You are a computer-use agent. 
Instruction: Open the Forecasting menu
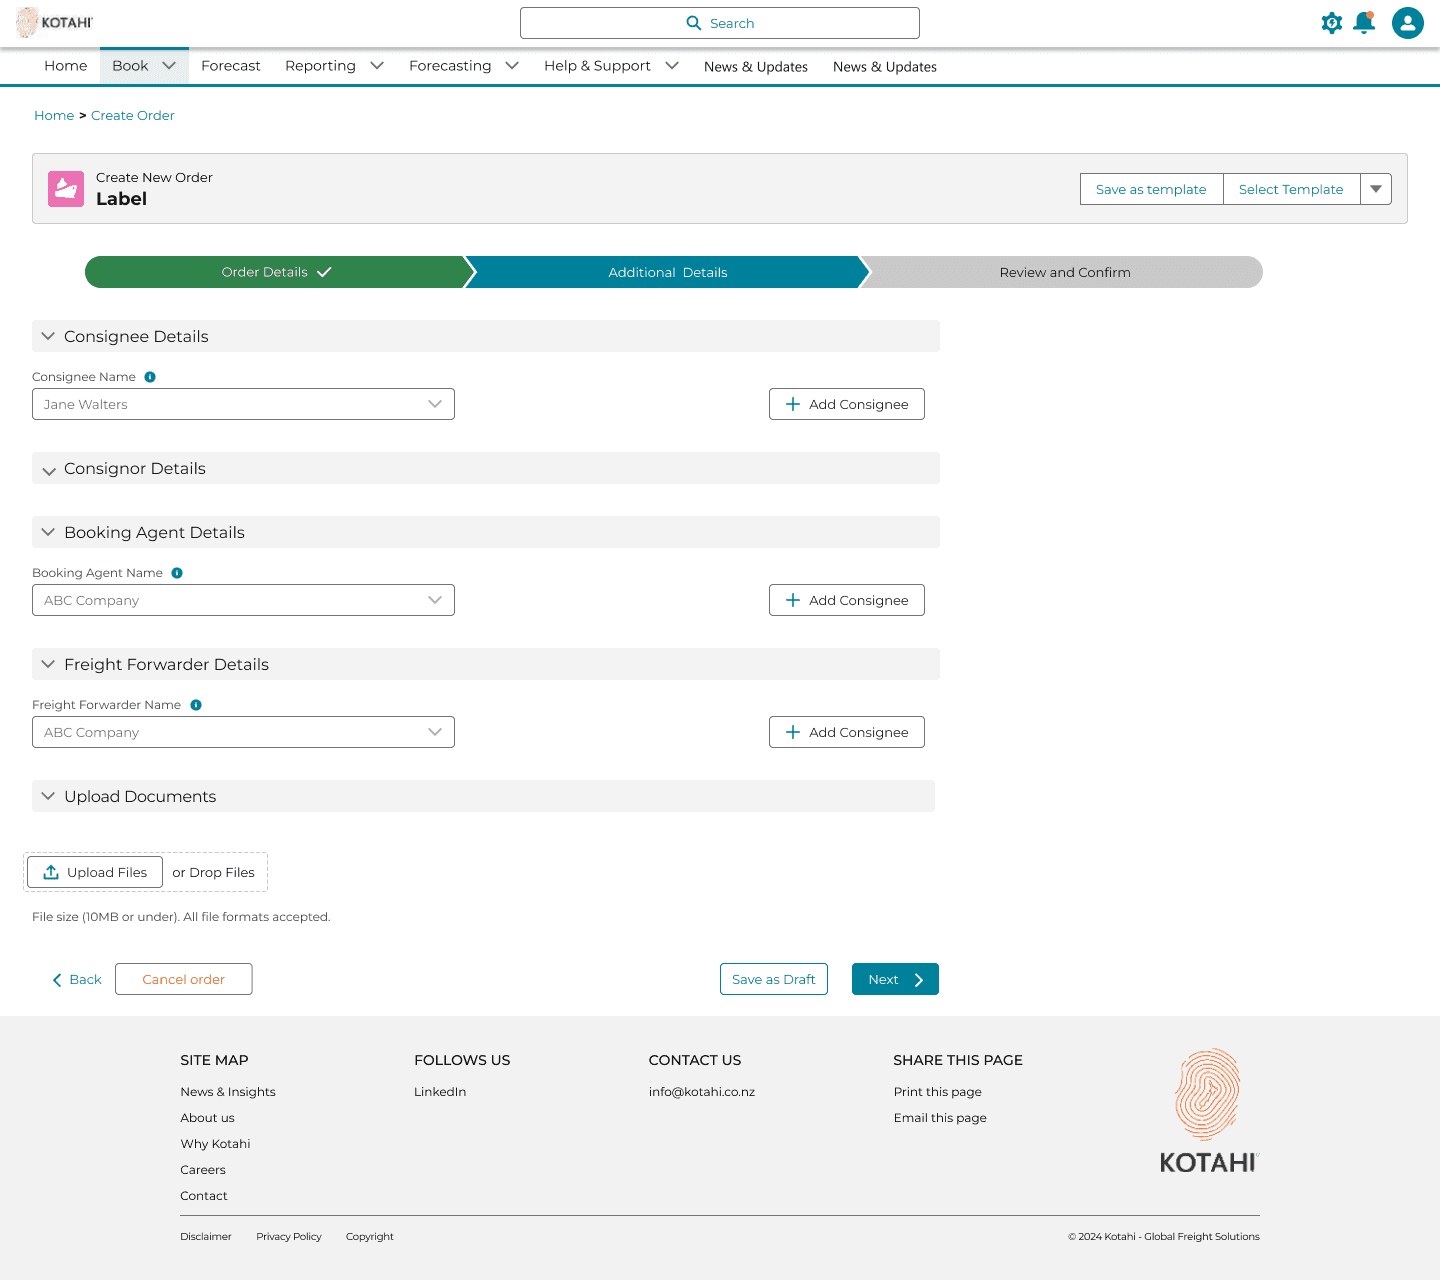coord(464,66)
